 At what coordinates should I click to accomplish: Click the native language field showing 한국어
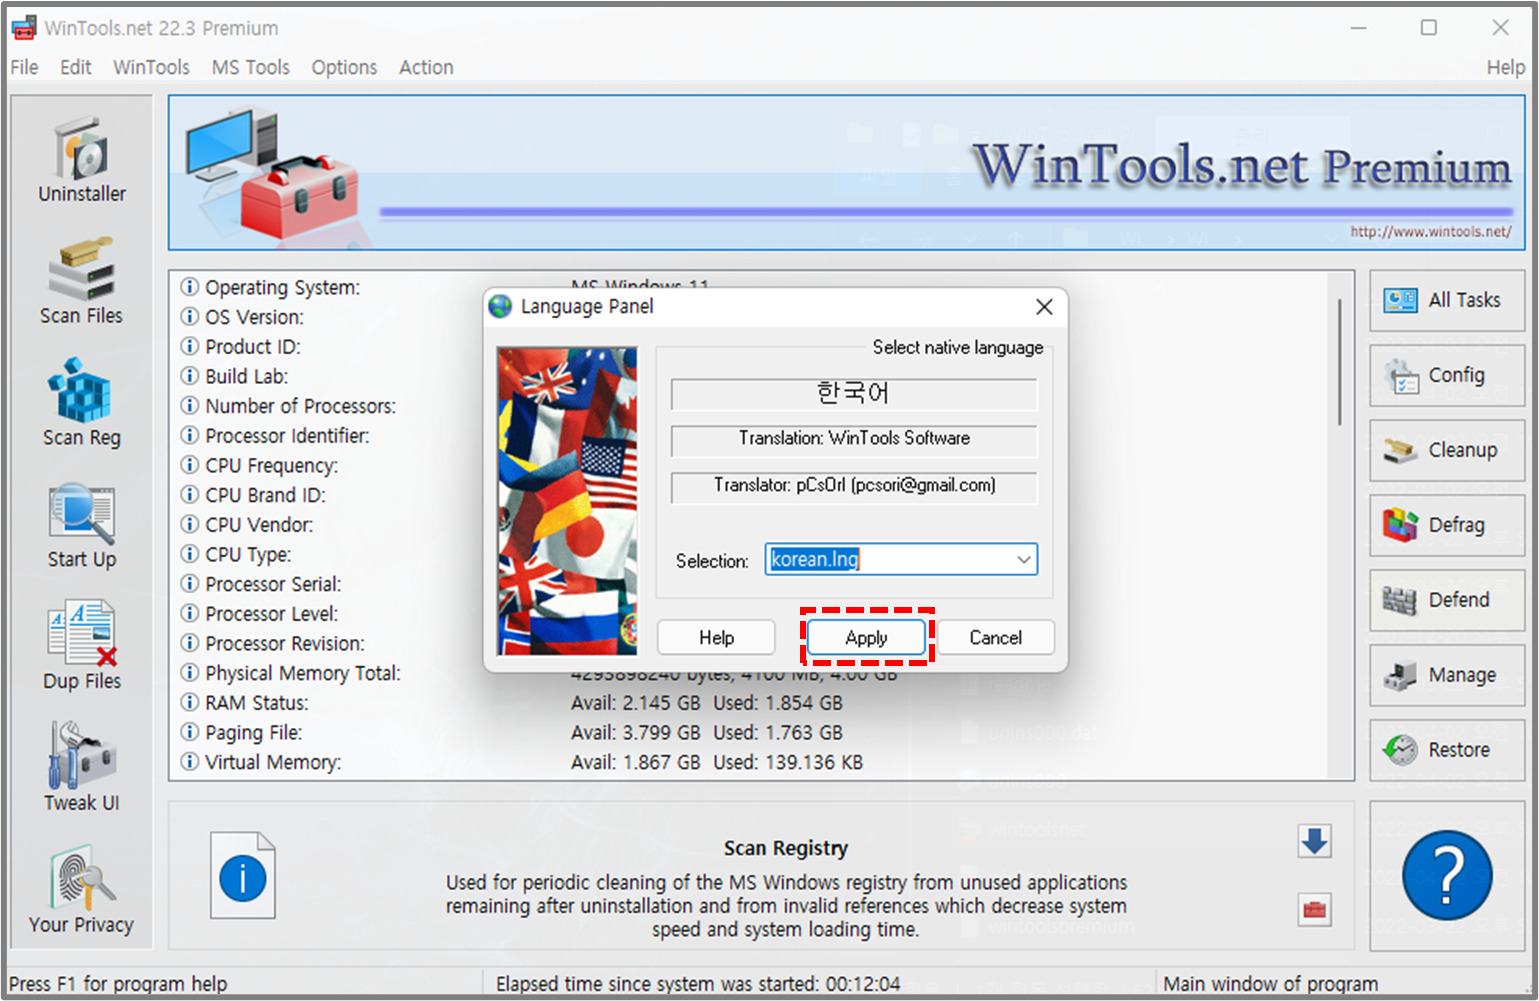(854, 394)
